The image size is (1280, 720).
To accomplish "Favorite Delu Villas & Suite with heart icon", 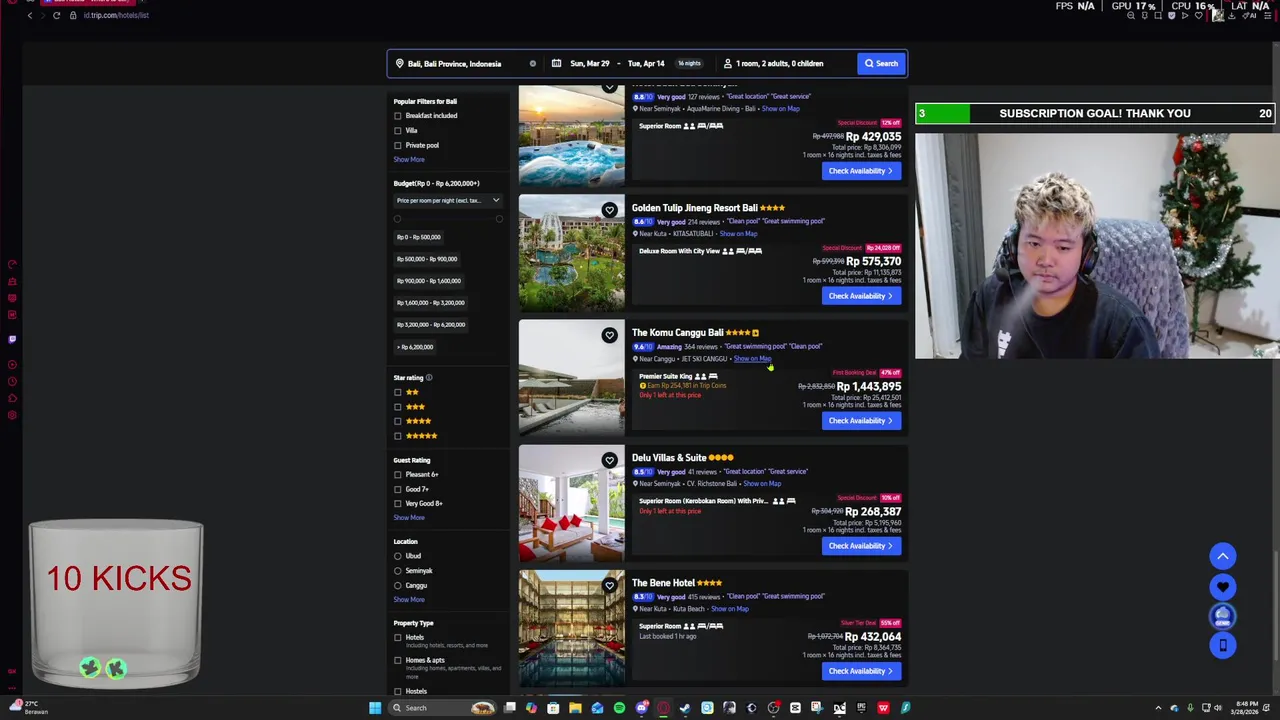I will pos(609,460).
